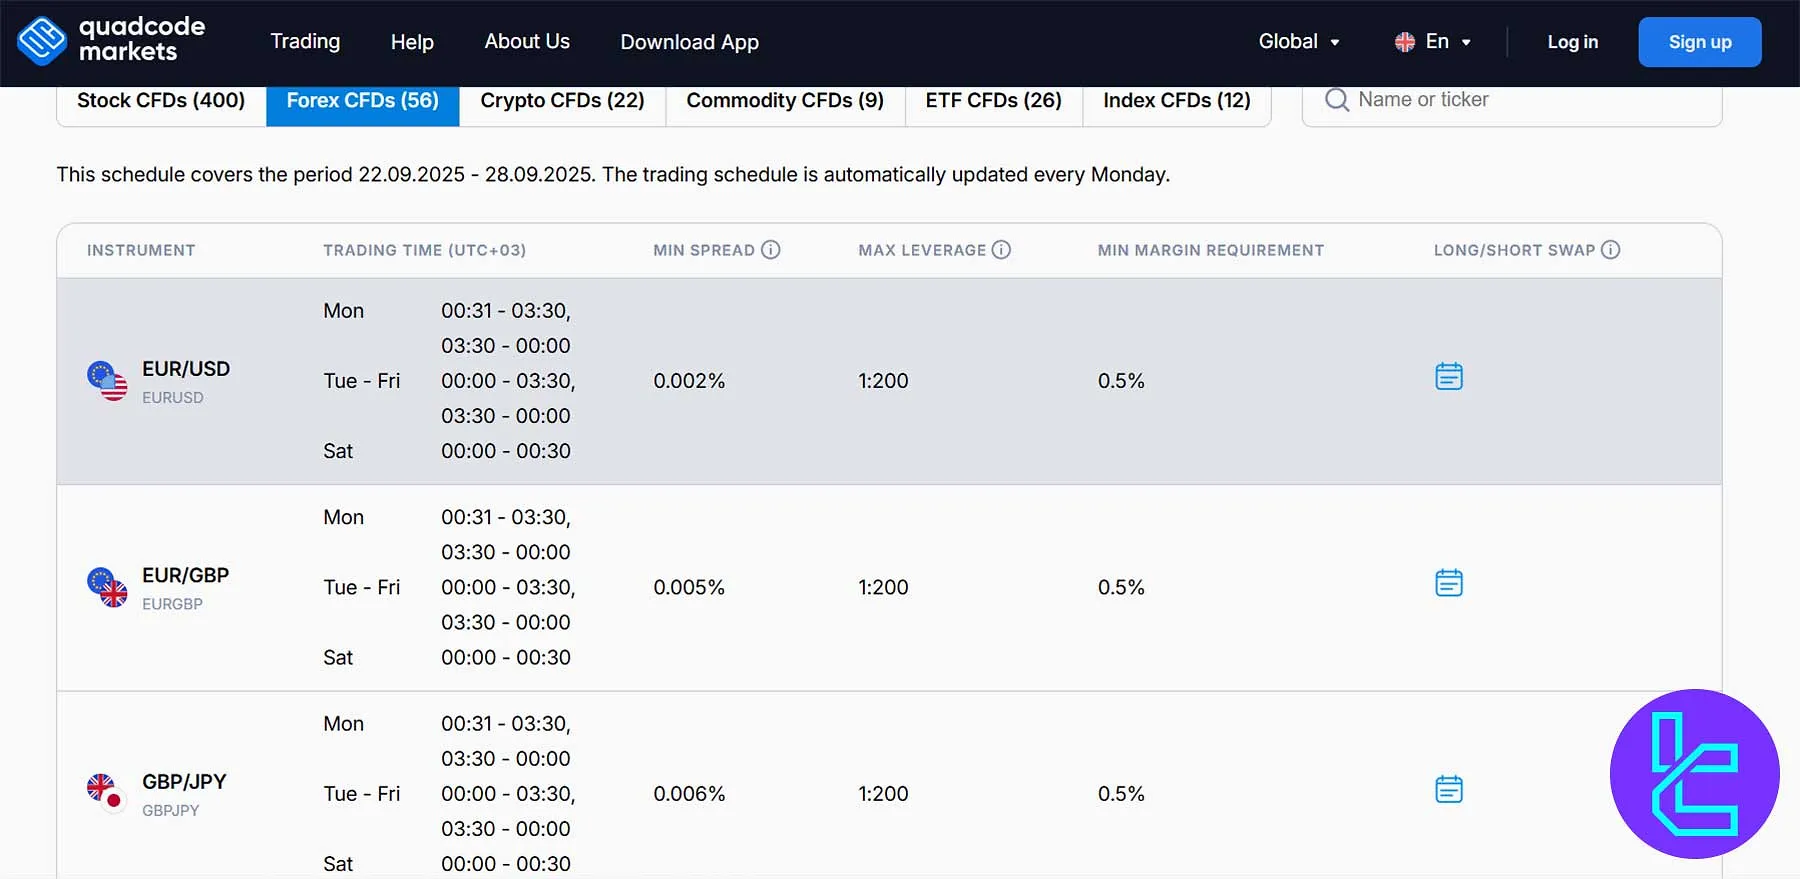The width and height of the screenshot is (1800, 879).
Task: Open the Trading menu
Action: tap(305, 42)
